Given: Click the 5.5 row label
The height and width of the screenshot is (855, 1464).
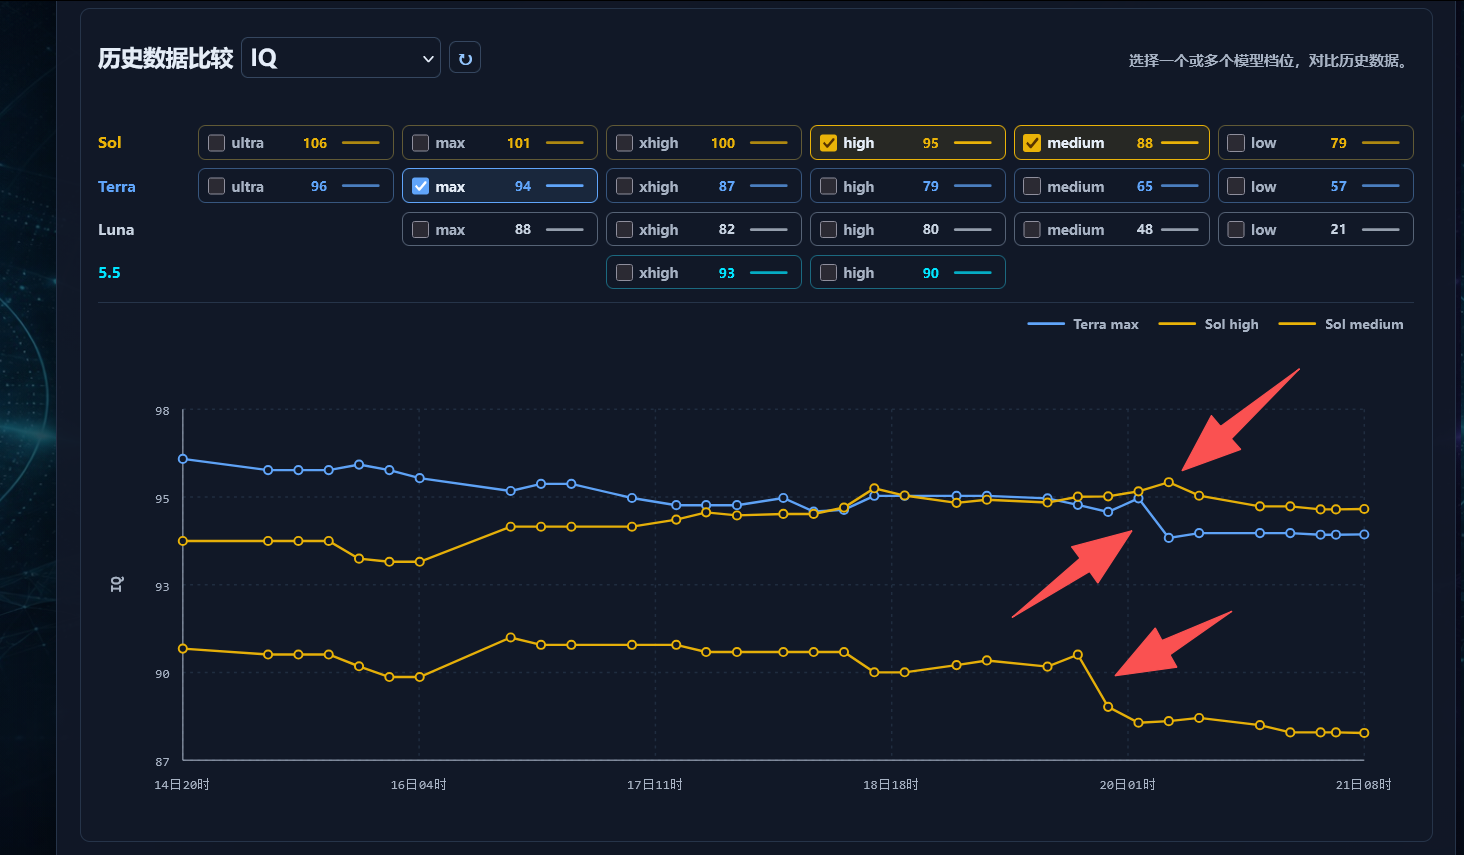Looking at the screenshot, I should (109, 272).
